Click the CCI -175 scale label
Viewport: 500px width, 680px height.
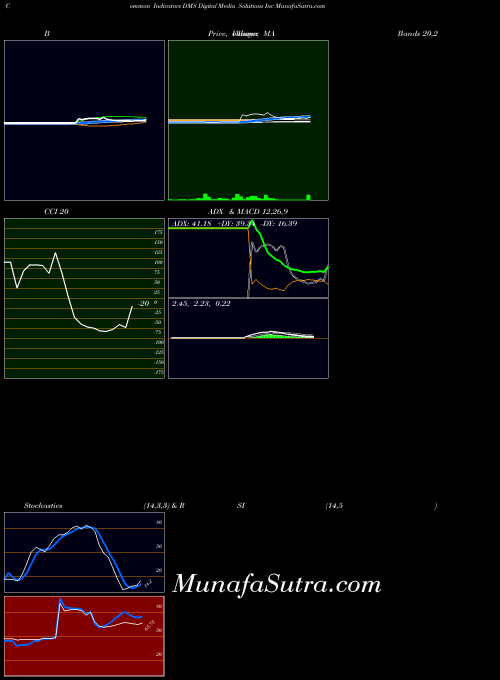tap(158, 372)
